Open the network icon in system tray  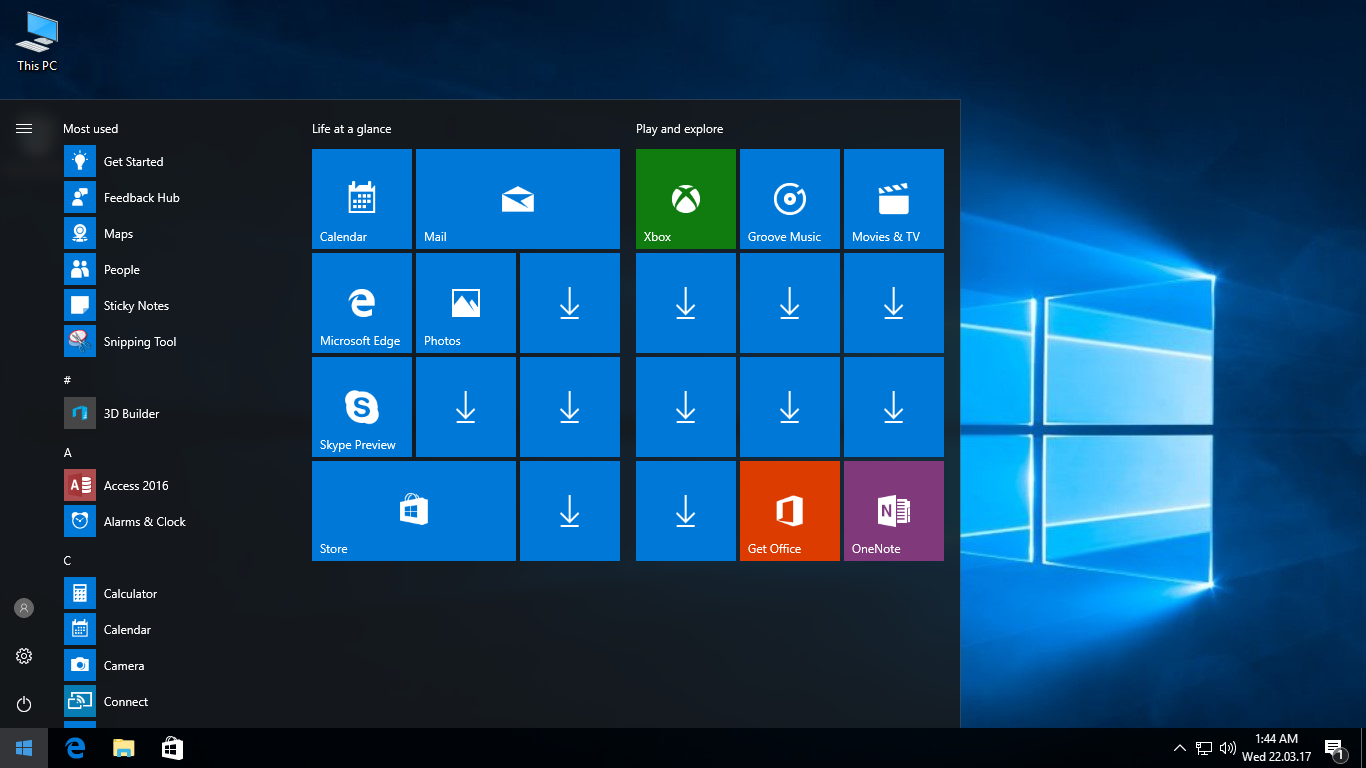click(1204, 748)
